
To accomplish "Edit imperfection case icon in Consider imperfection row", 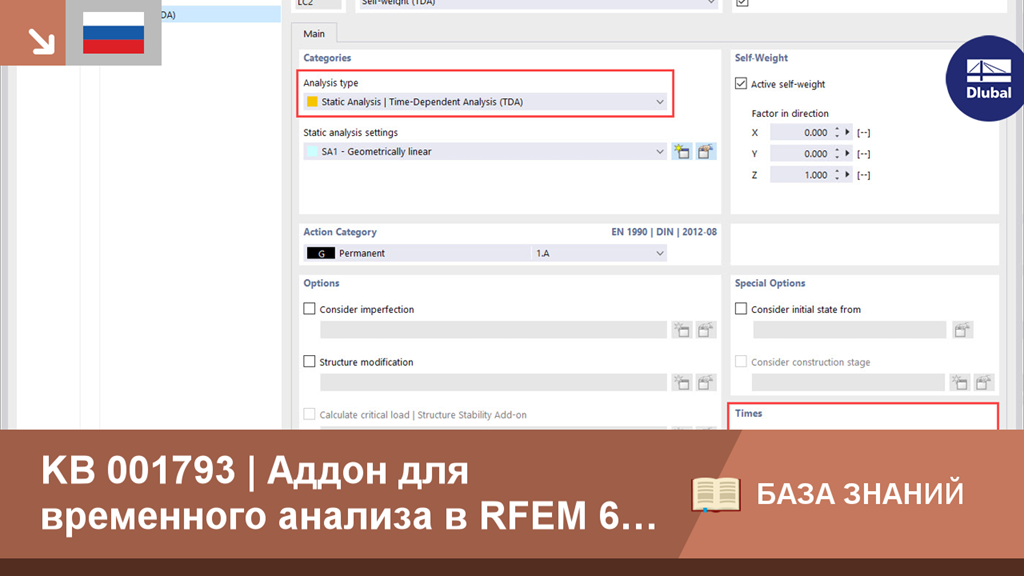I will pos(705,330).
